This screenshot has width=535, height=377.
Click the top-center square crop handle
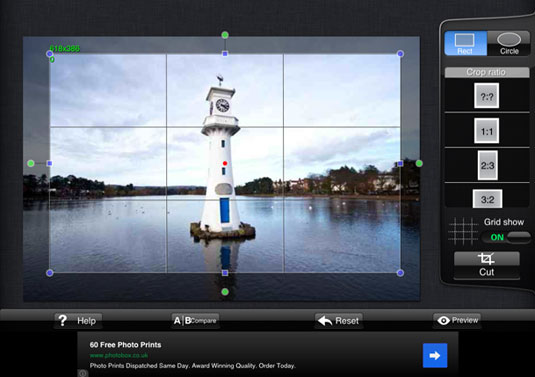225,54
